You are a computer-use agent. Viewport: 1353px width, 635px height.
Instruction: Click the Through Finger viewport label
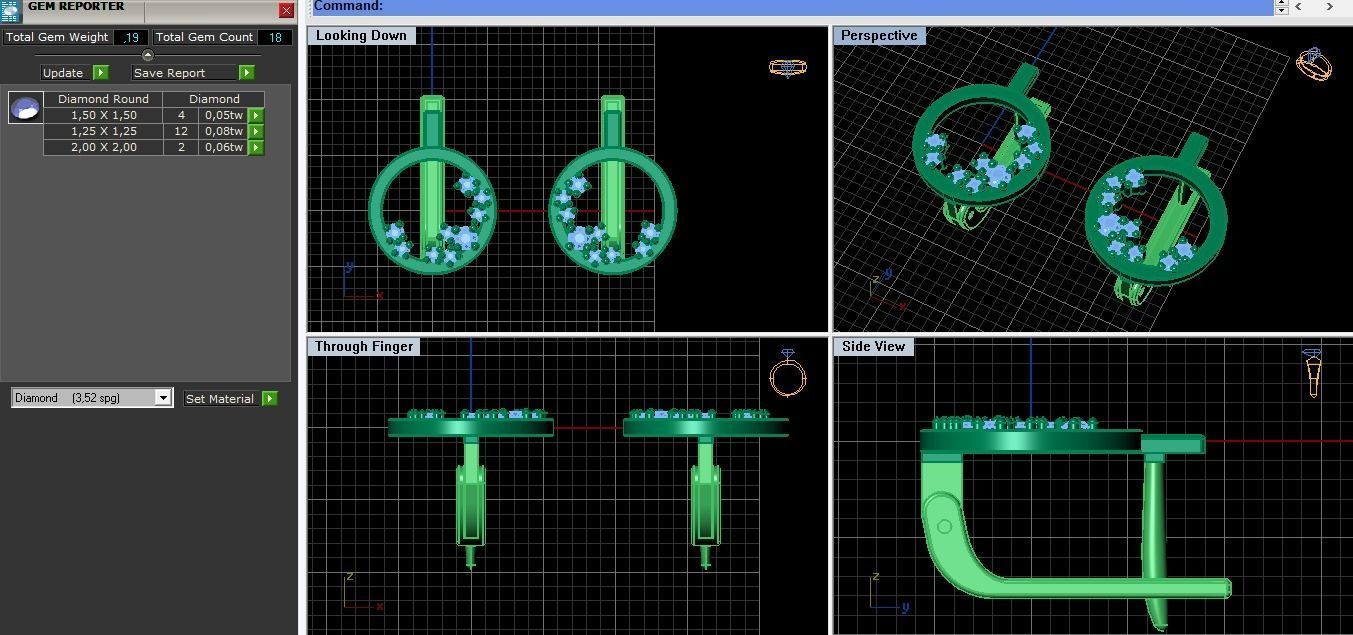click(x=364, y=347)
